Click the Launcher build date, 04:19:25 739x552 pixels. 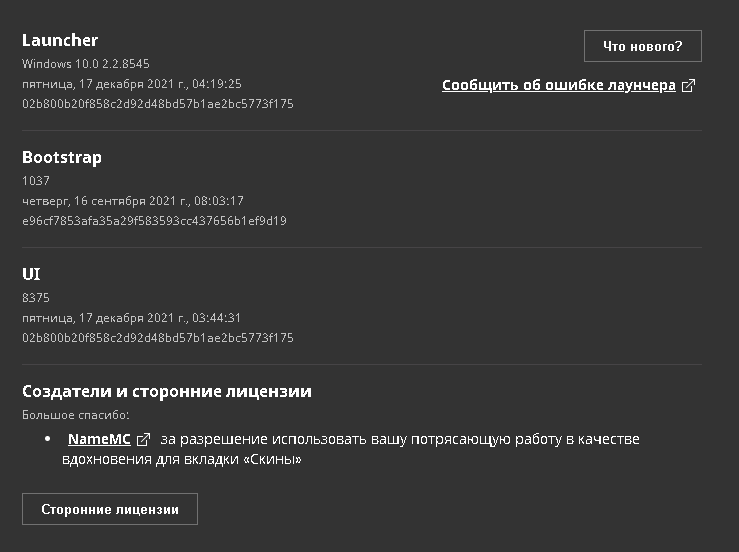[x=132, y=83]
